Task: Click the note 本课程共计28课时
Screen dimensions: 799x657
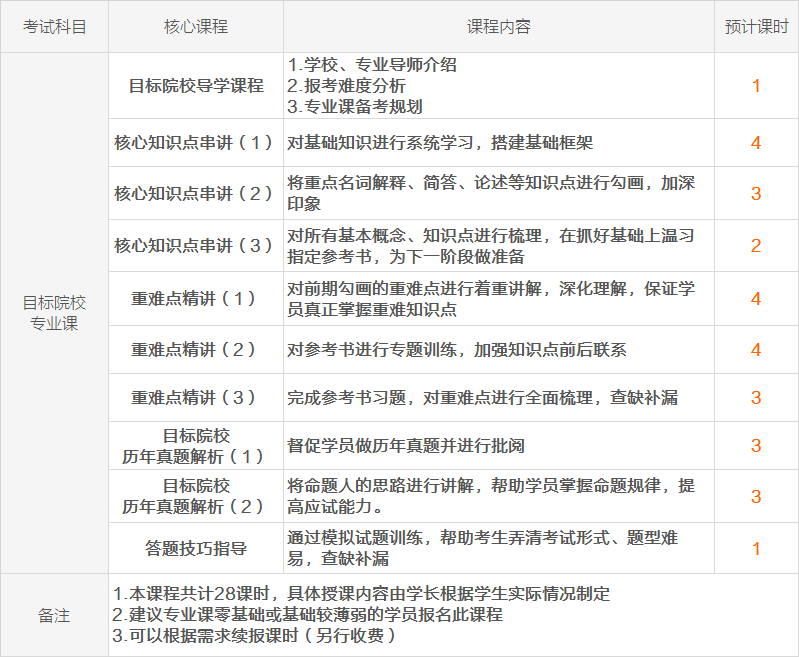Action: pos(190,593)
